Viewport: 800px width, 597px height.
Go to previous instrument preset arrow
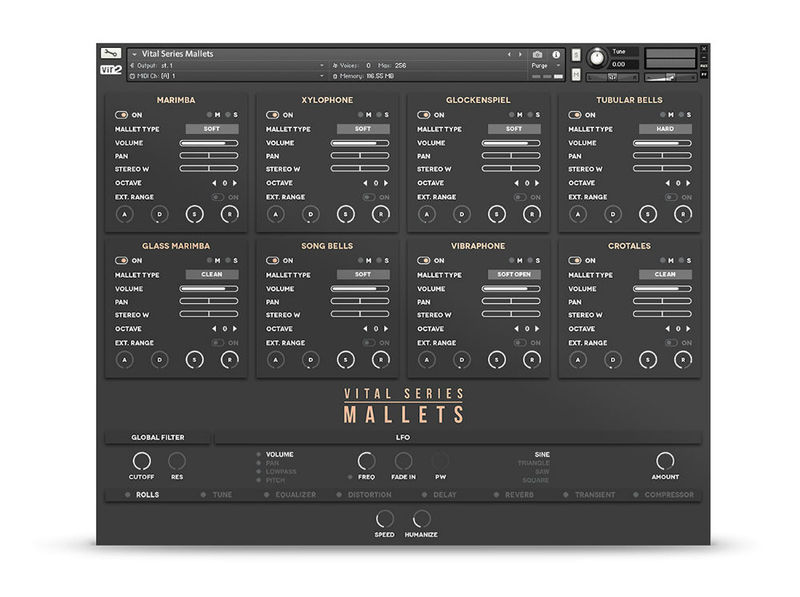point(509,54)
